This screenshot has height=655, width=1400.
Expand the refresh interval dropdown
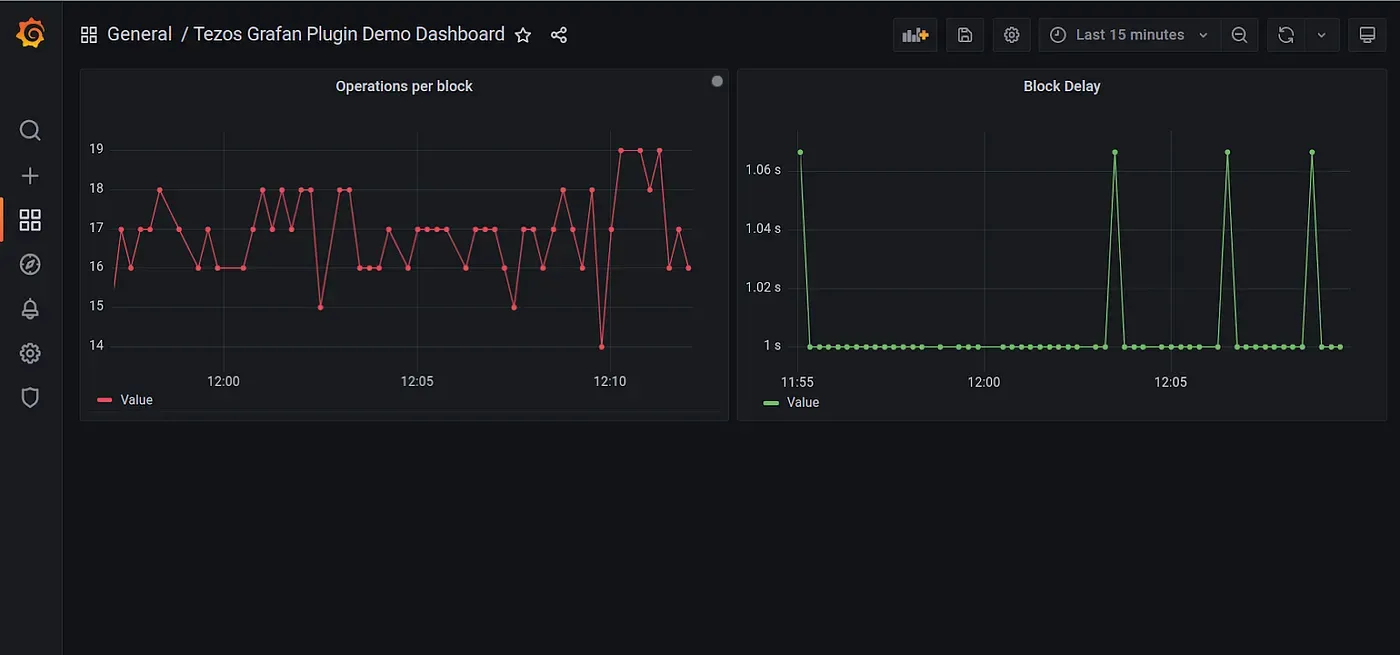[1322, 34]
